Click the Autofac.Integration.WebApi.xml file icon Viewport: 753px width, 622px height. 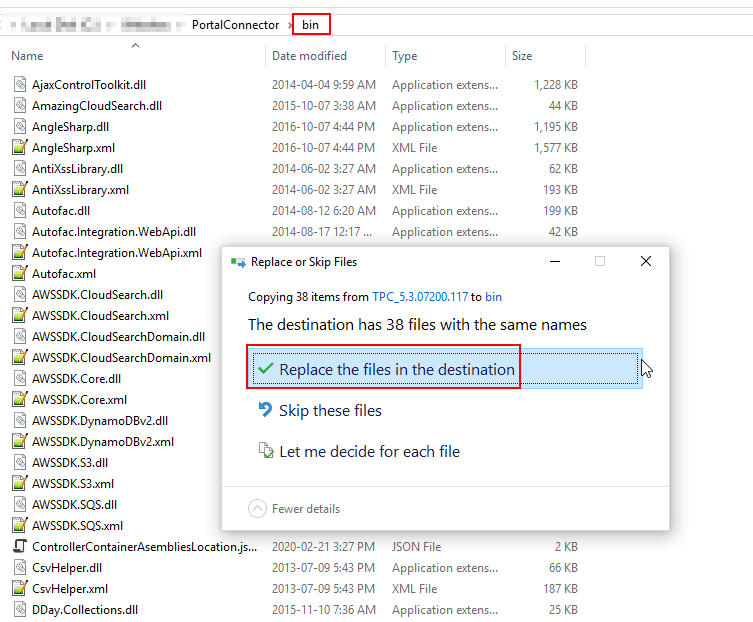20,253
